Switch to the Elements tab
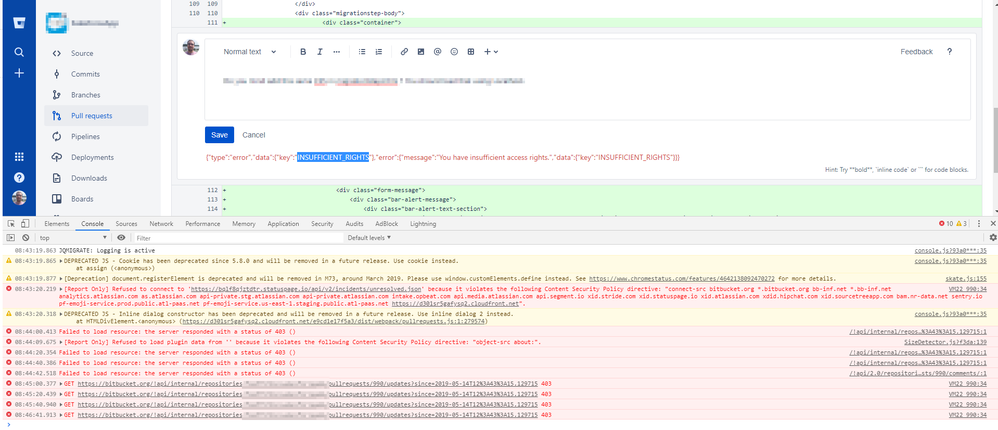The height and width of the screenshot is (430, 998). [57, 224]
